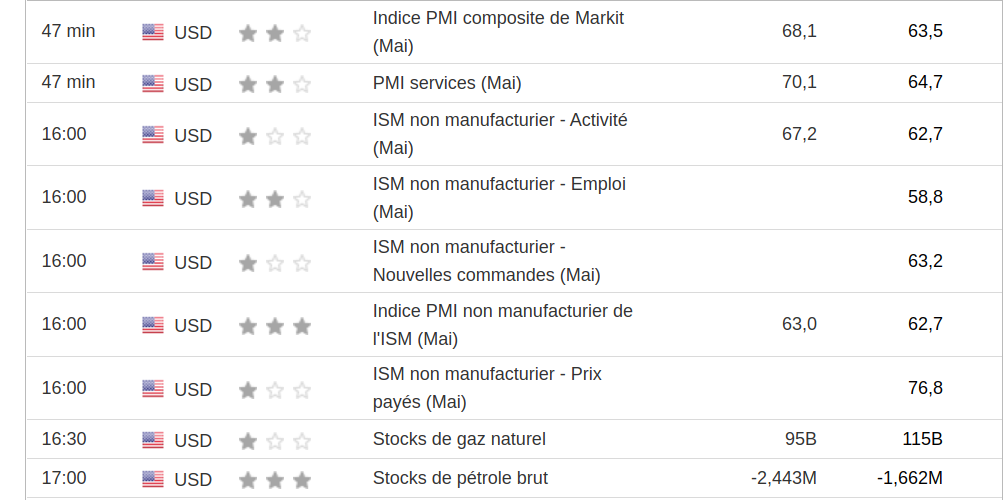Click the 76,8 value for ISM Prix payés
Viewport: 1006px width, 500px height.
tap(925, 388)
